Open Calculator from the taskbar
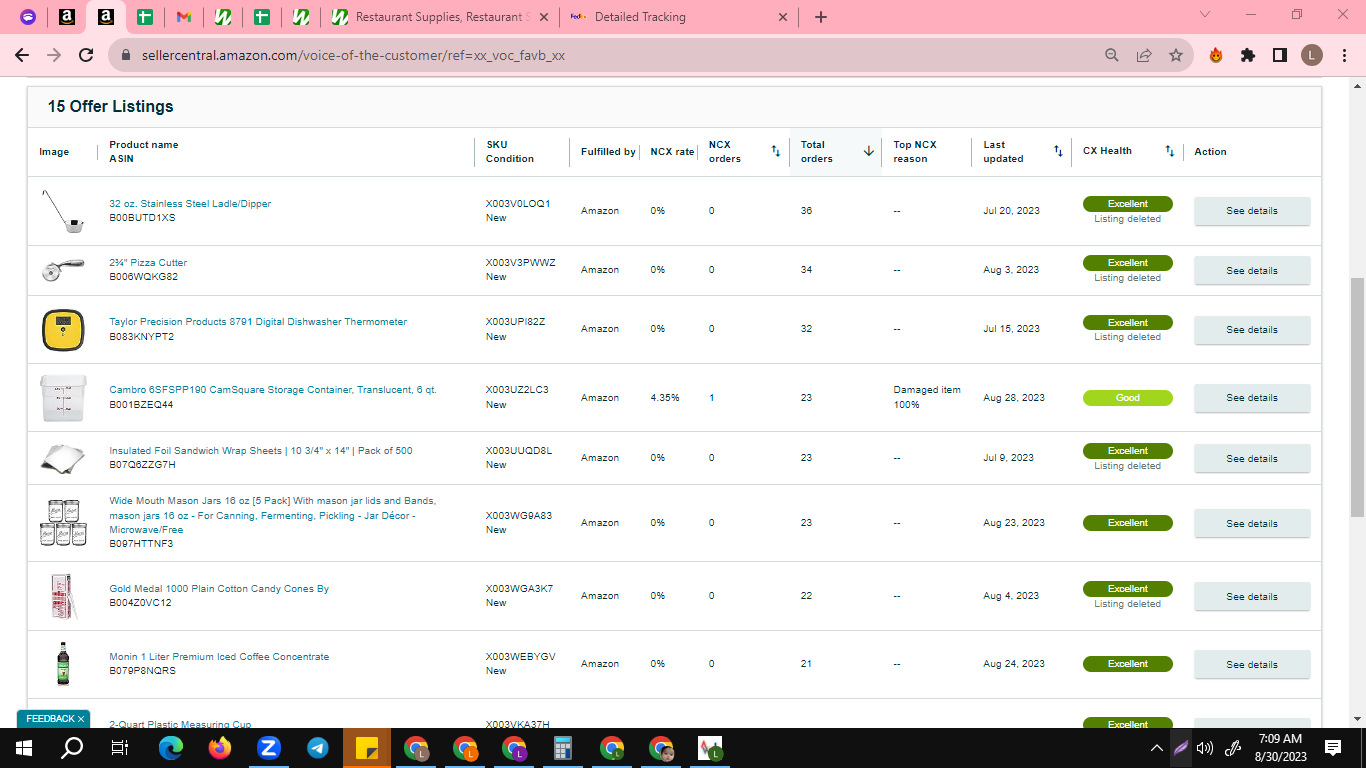1366x768 pixels. pyautogui.click(x=562, y=747)
